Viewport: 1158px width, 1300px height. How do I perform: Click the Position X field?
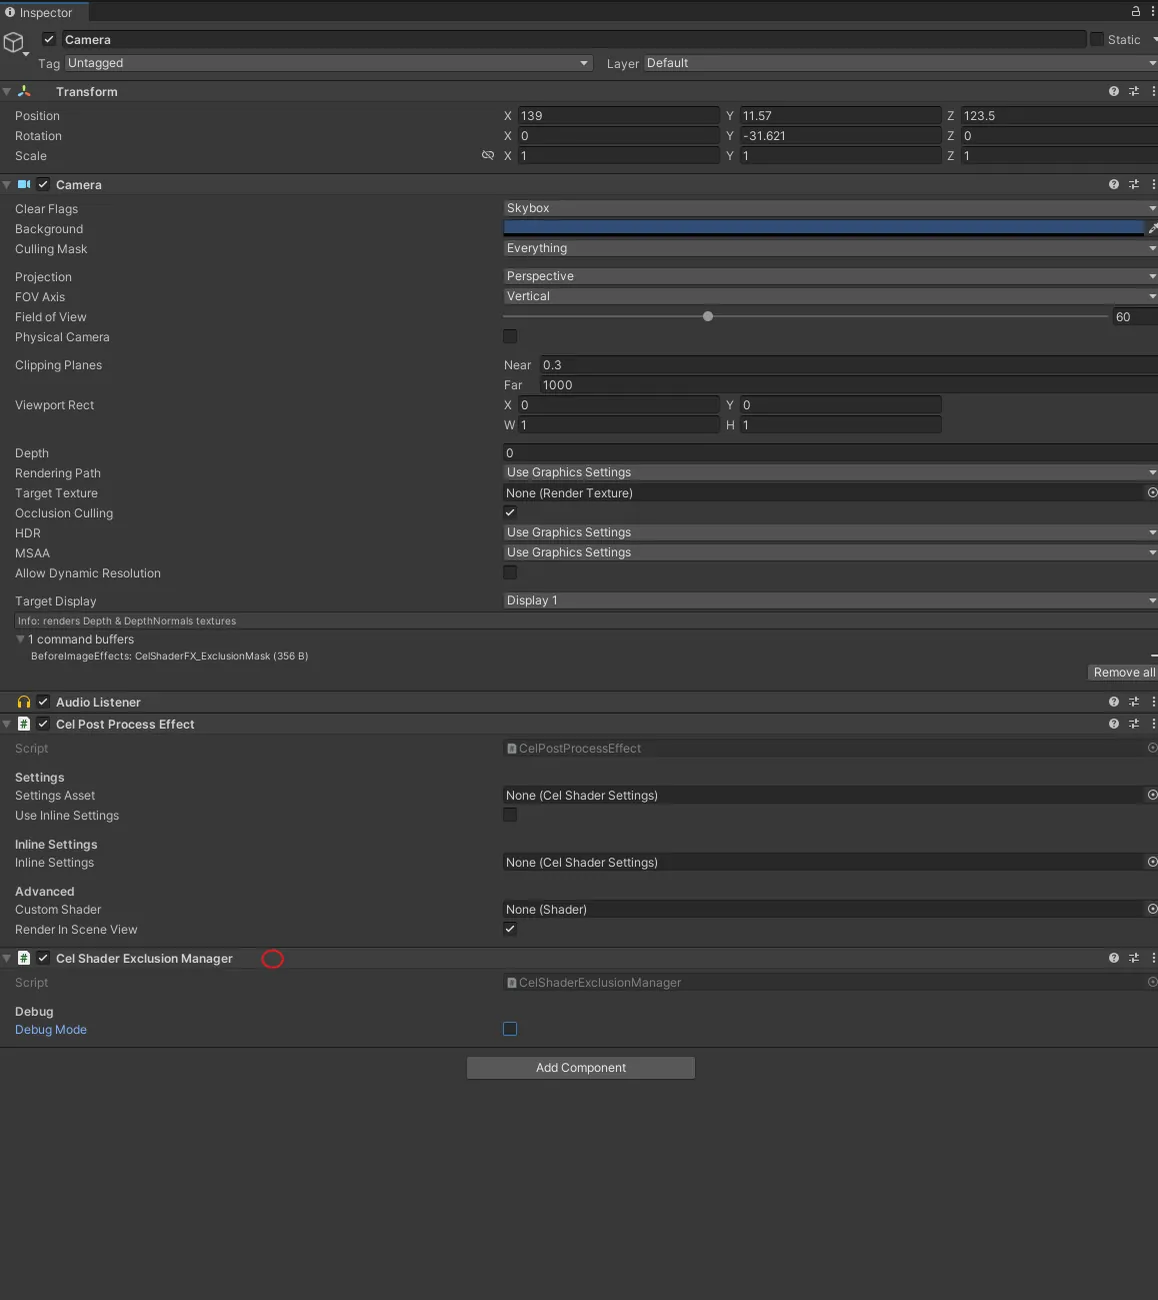(x=618, y=116)
